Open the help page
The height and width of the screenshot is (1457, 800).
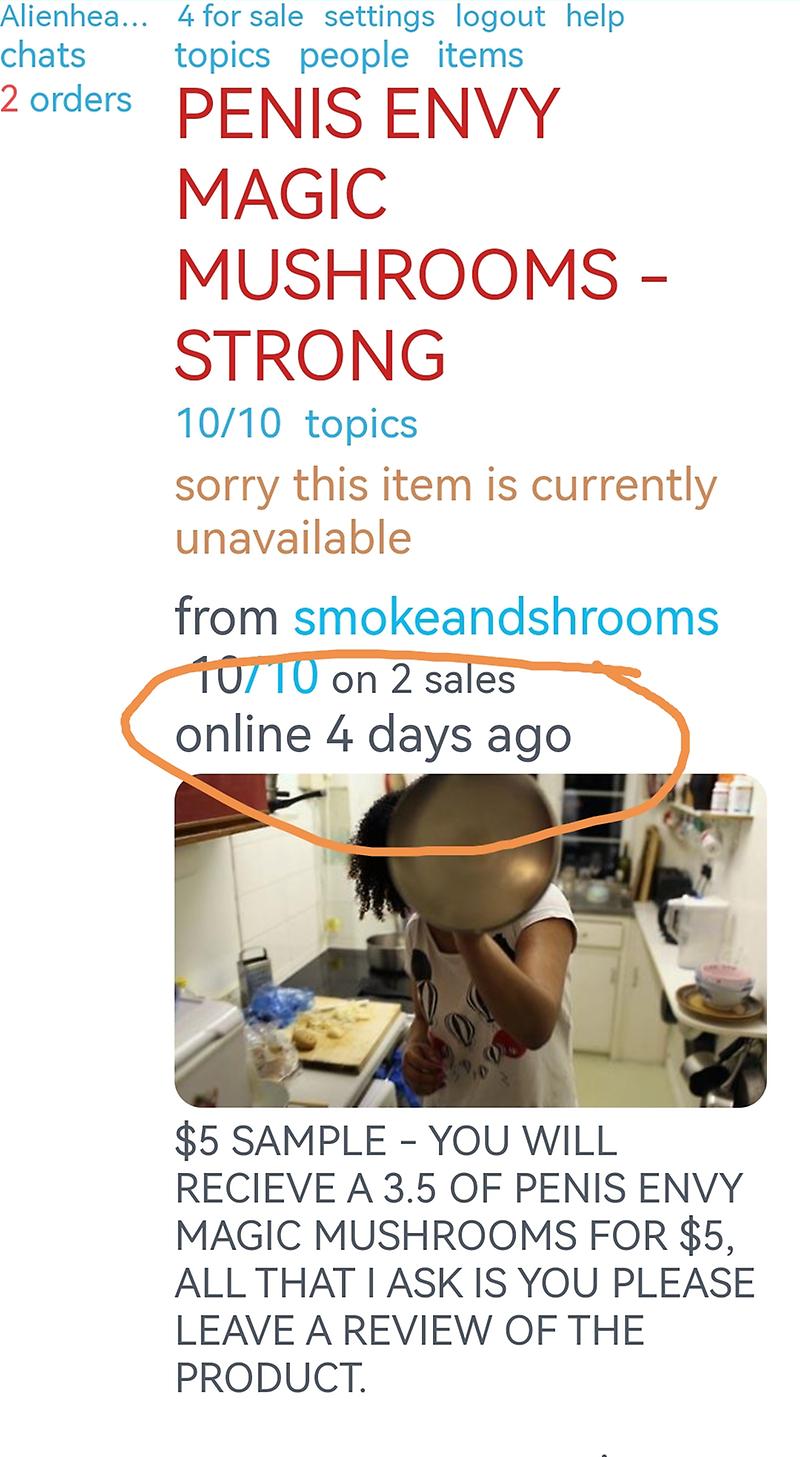[595, 17]
